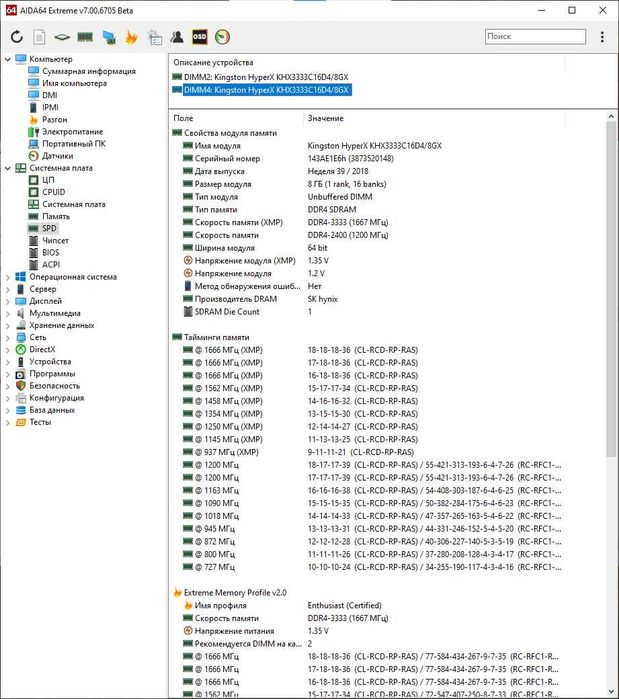Select the DIMM4 Kingston HyperX device
This screenshot has width=619, height=699.
coord(266,90)
